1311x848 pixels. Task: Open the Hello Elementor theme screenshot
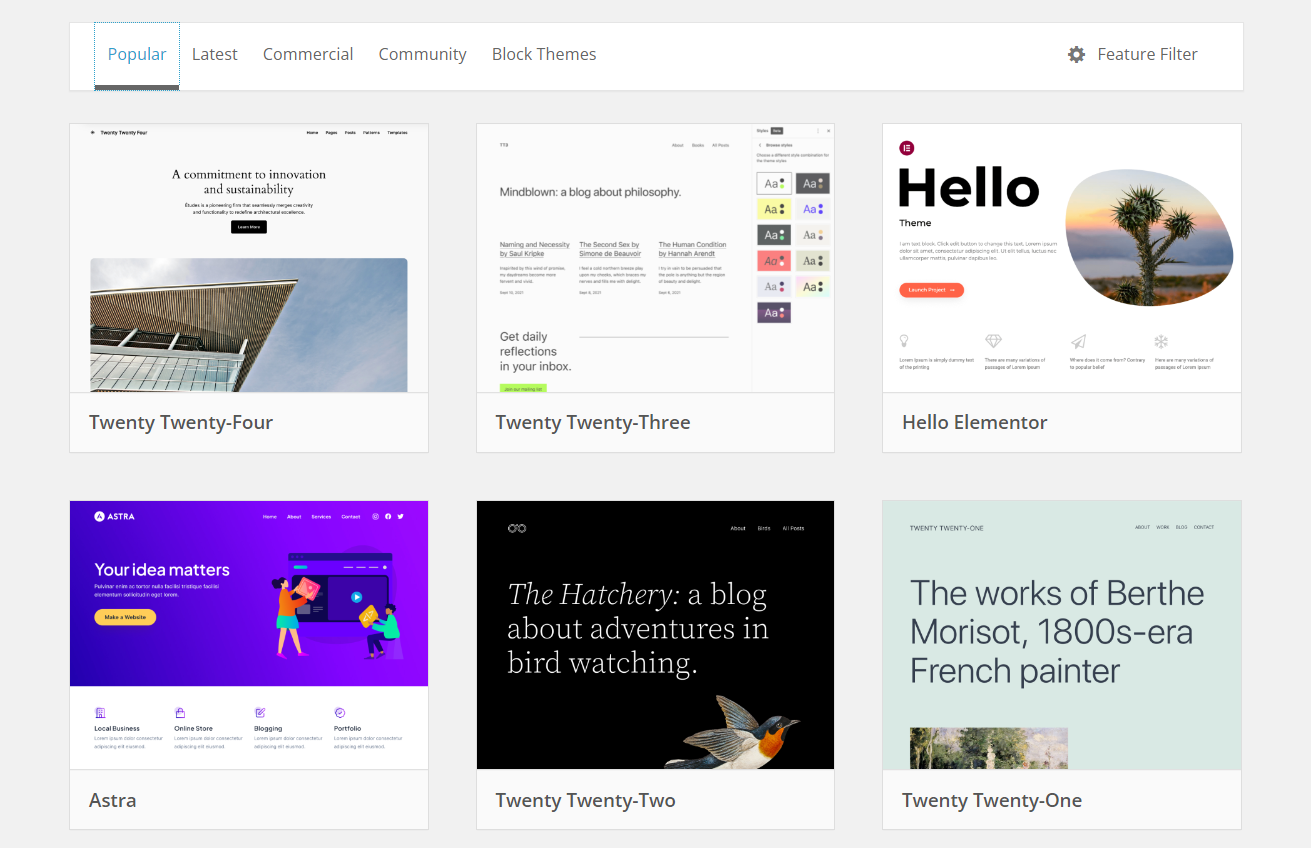tap(1062, 258)
